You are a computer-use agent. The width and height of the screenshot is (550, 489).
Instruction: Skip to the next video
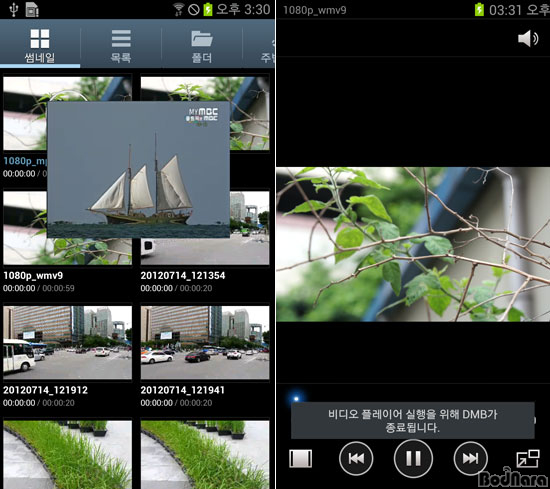[x=470, y=458]
